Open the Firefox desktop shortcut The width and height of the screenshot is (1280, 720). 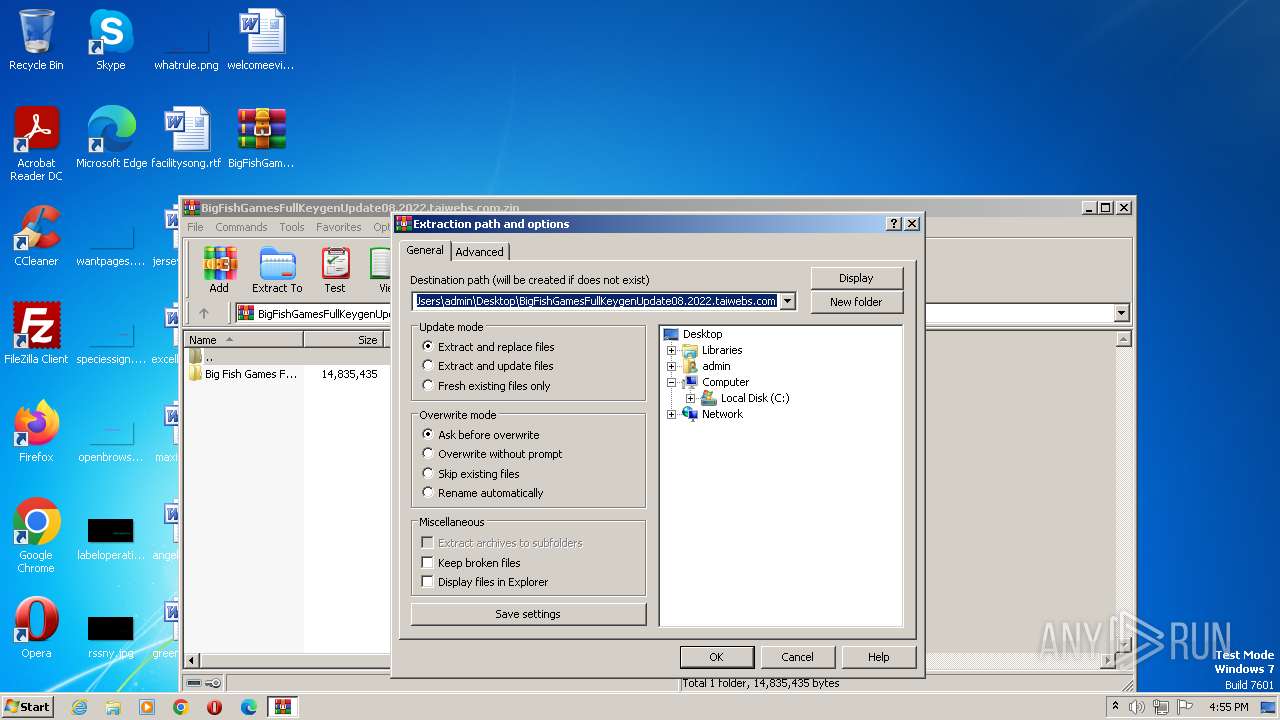(36, 432)
